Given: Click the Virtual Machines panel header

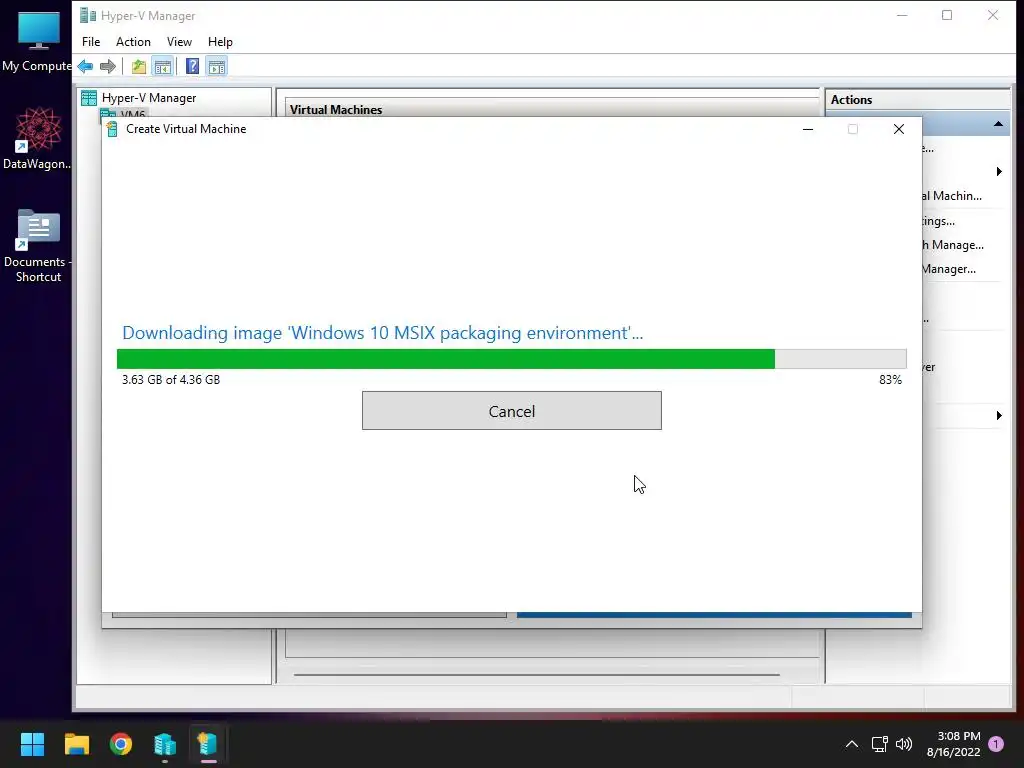Looking at the screenshot, I should (x=336, y=110).
